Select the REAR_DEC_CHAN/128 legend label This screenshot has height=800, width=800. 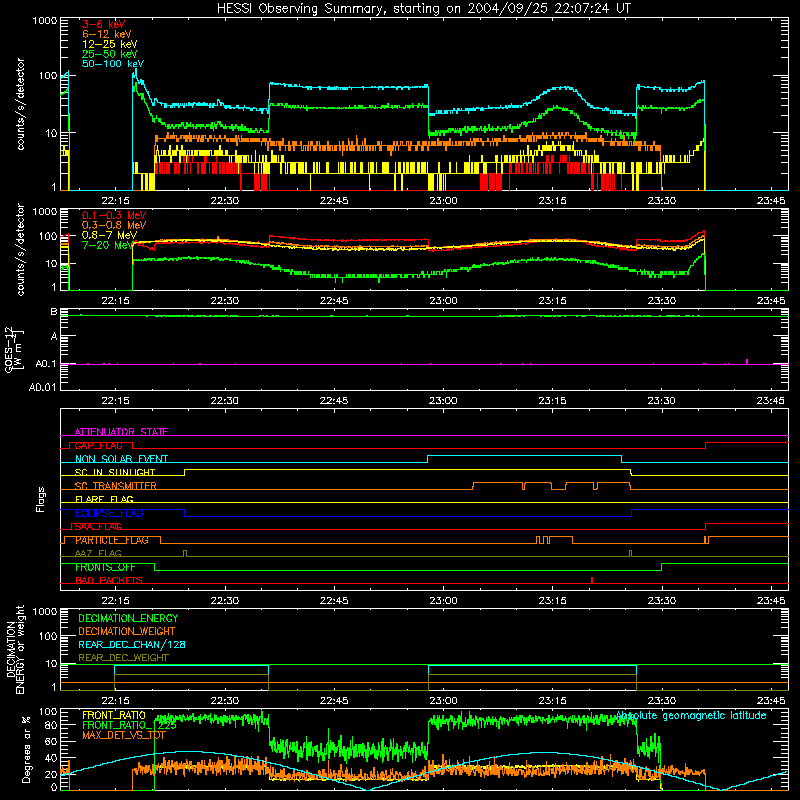132,644
